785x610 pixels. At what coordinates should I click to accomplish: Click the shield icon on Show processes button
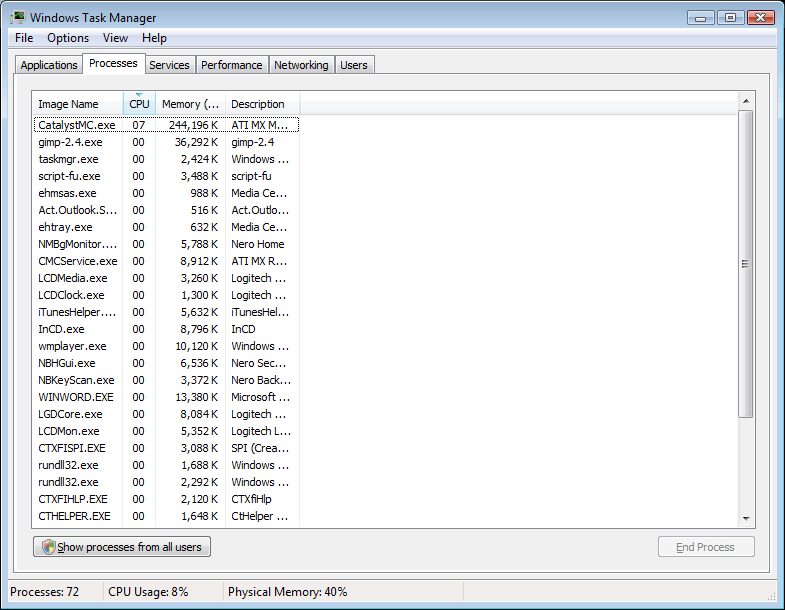49,547
